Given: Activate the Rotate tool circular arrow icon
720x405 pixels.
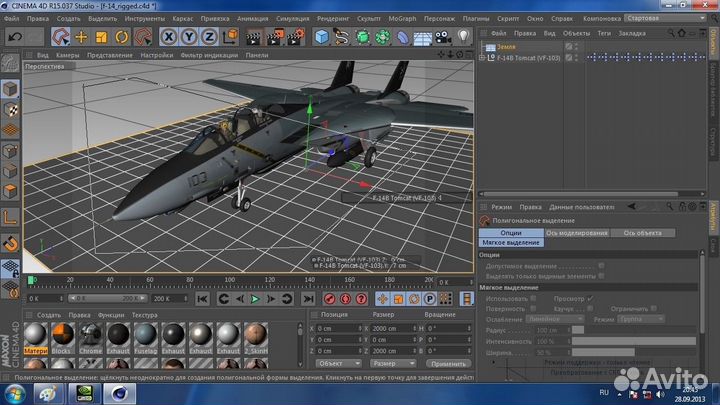Looking at the screenshot, I should (x=122, y=37).
